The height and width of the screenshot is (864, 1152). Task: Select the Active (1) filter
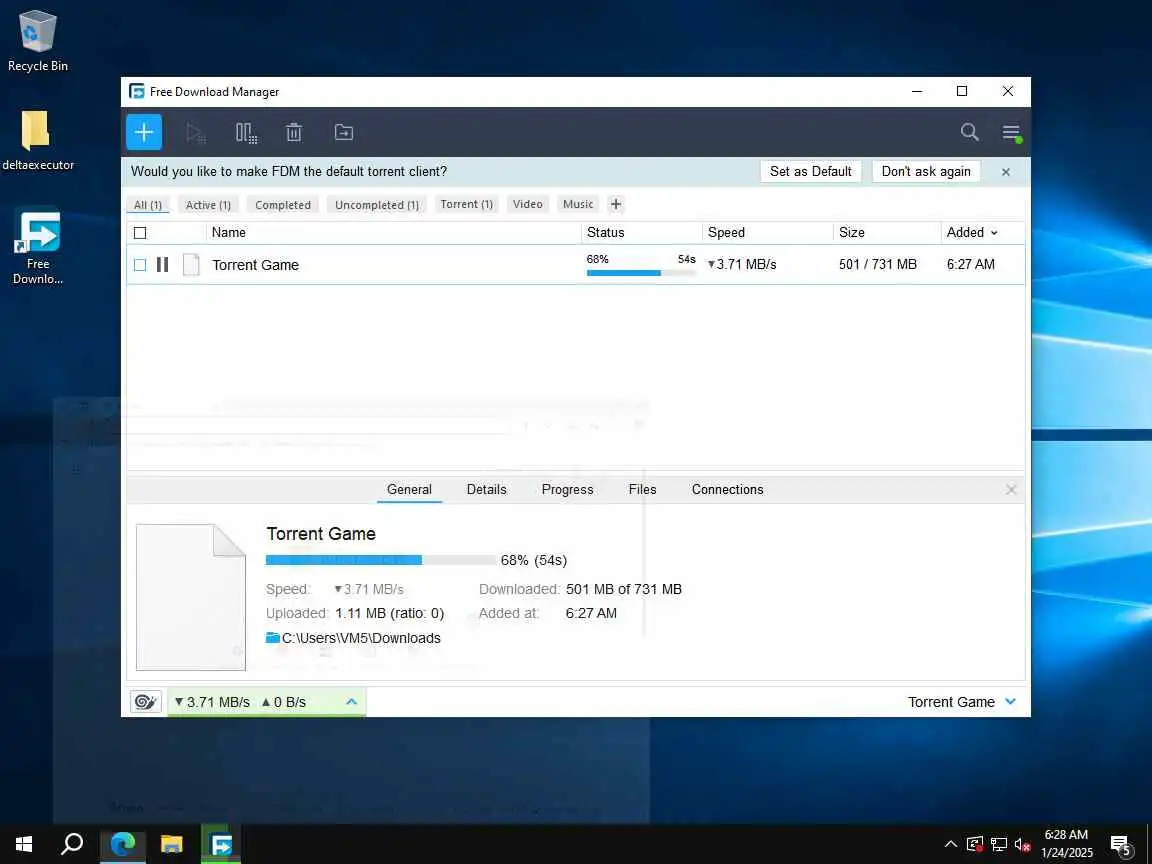(x=208, y=205)
